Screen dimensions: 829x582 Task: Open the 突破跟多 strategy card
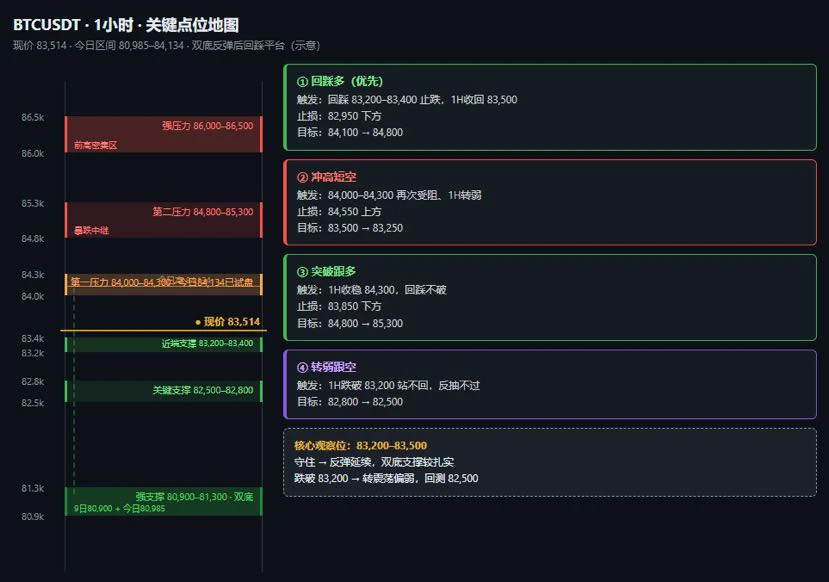[550, 298]
